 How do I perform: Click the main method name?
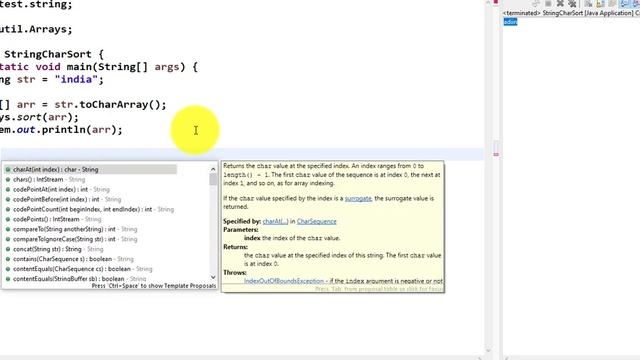(79, 67)
